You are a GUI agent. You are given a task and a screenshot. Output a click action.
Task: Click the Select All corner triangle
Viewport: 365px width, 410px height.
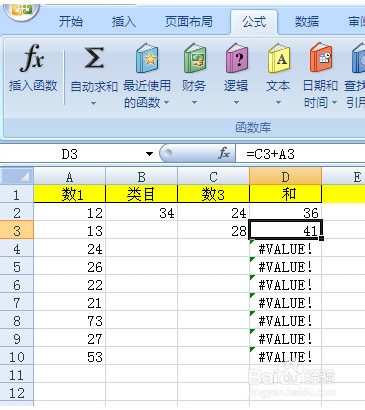pyautogui.click(x=17, y=176)
